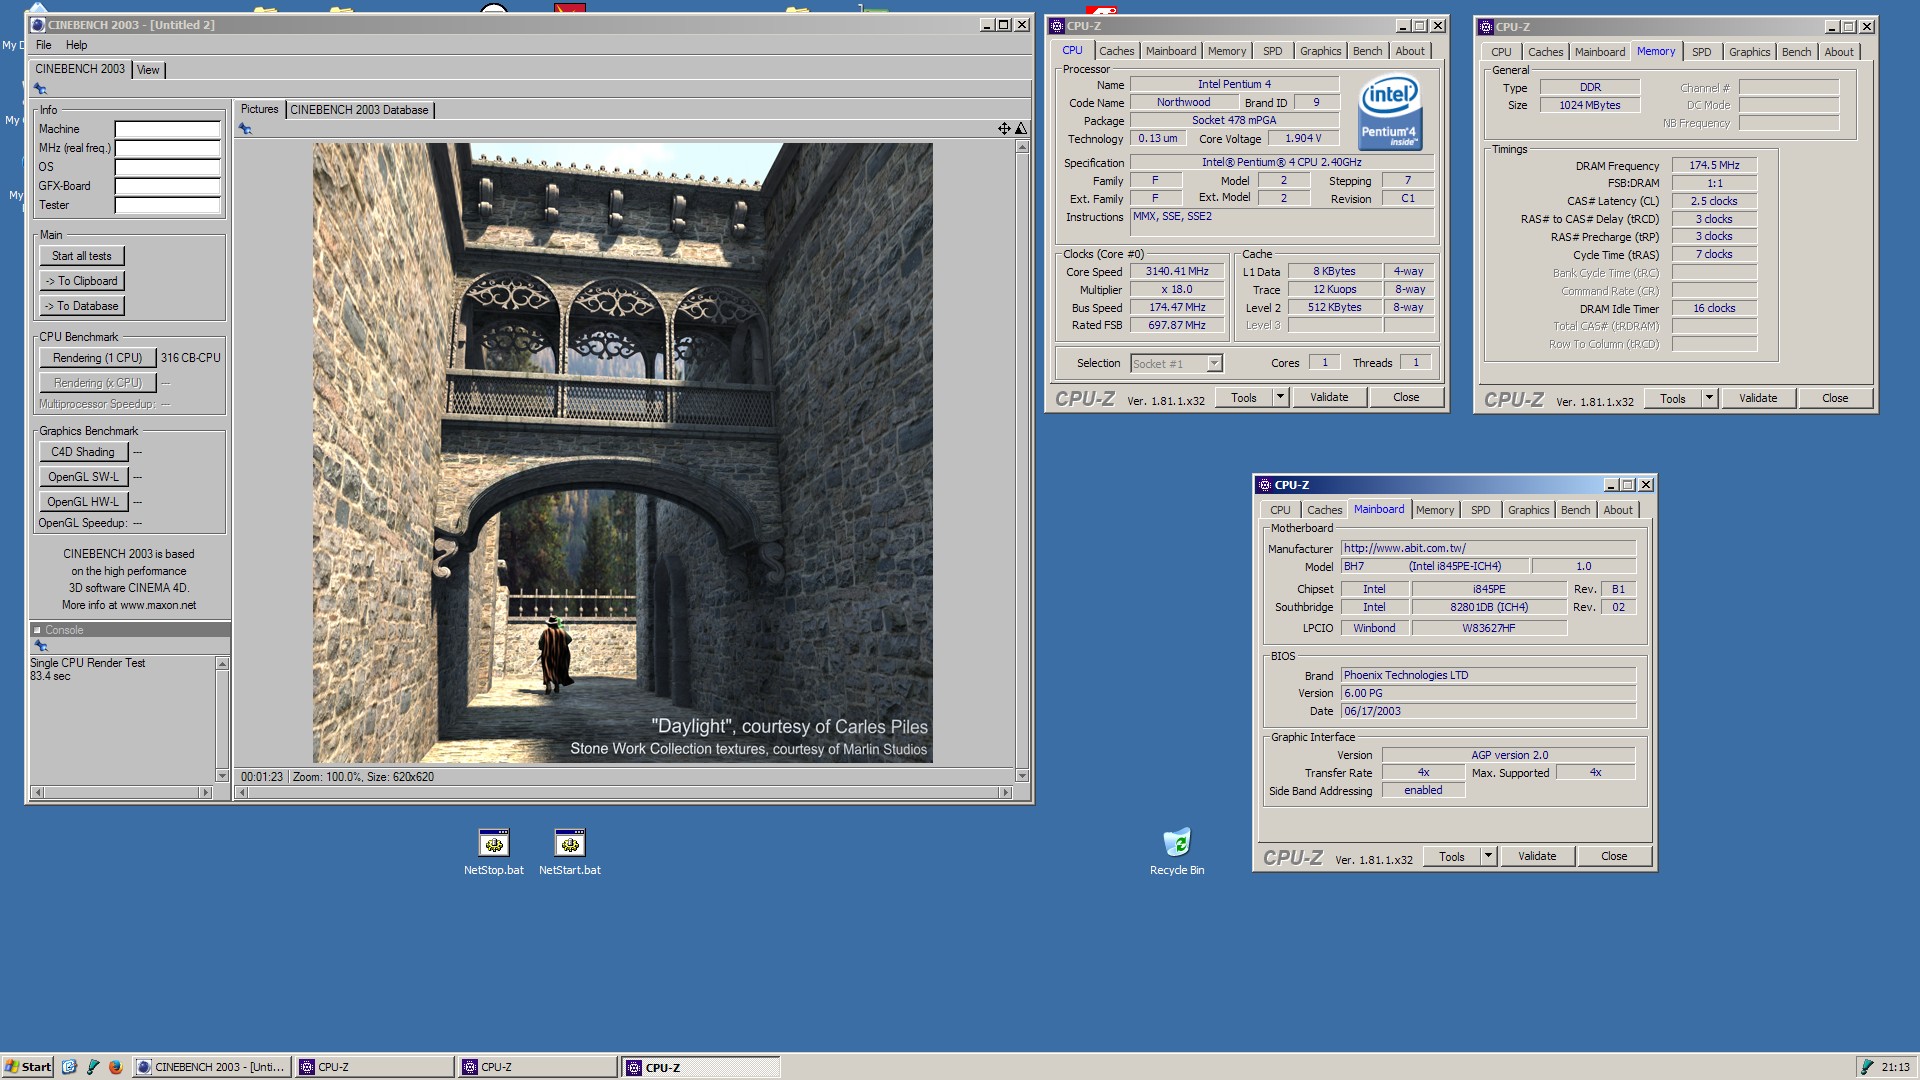This screenshot has height=1080, width=1920.
Task: Switch to the View tab in CINEBENCH
Action: click(148, 70)
